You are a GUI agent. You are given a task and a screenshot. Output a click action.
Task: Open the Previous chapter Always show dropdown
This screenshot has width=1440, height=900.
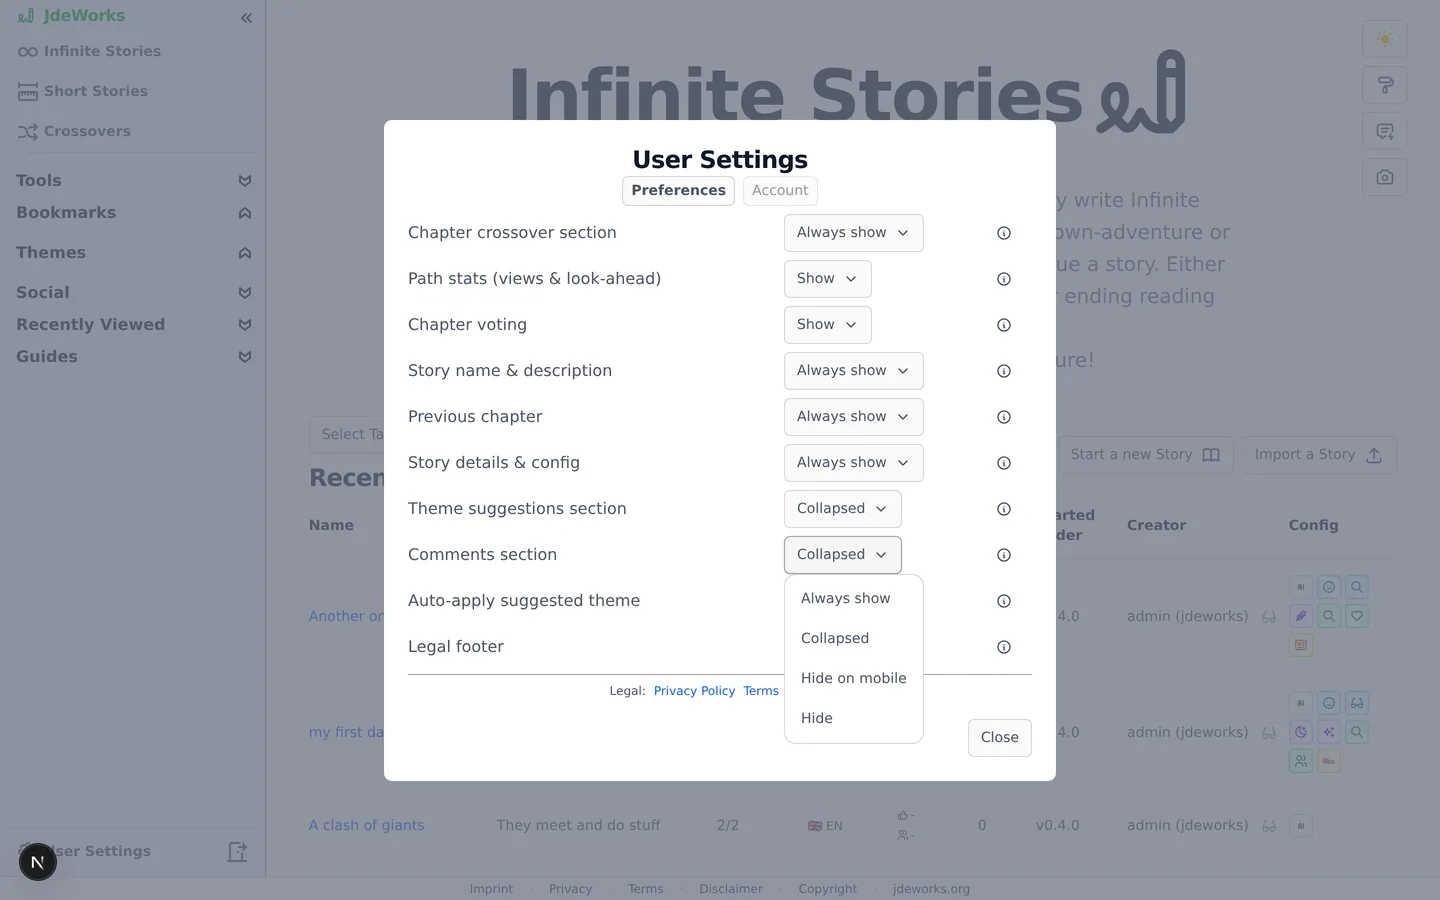pyautogui.click(x=853, y=417)
